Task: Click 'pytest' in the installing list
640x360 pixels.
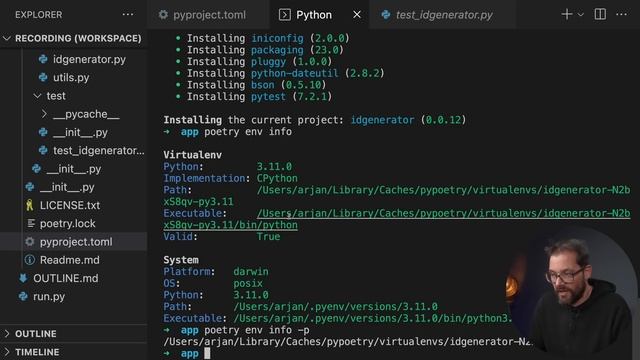Action: (268, 97)
